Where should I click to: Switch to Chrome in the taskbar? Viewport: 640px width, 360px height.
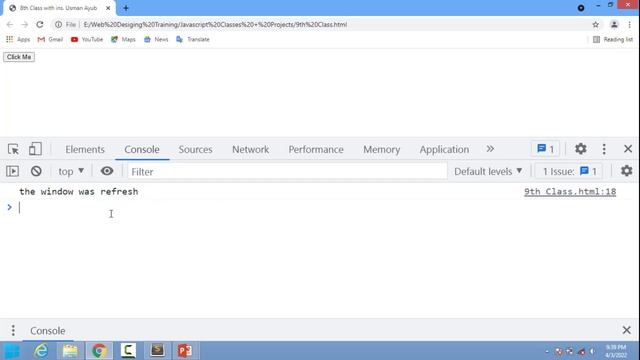coord(99,351)
